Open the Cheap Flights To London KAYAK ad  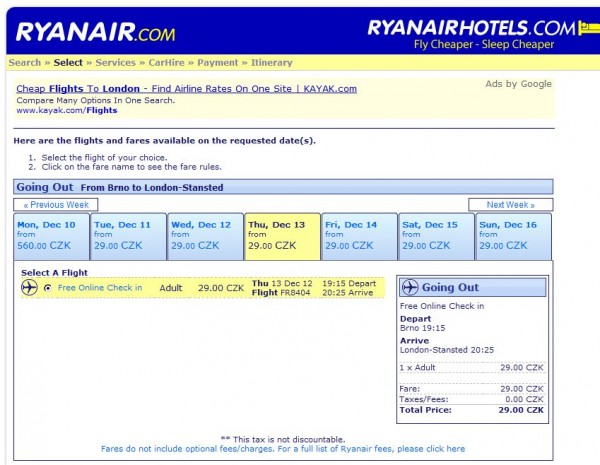click(186, 89)
